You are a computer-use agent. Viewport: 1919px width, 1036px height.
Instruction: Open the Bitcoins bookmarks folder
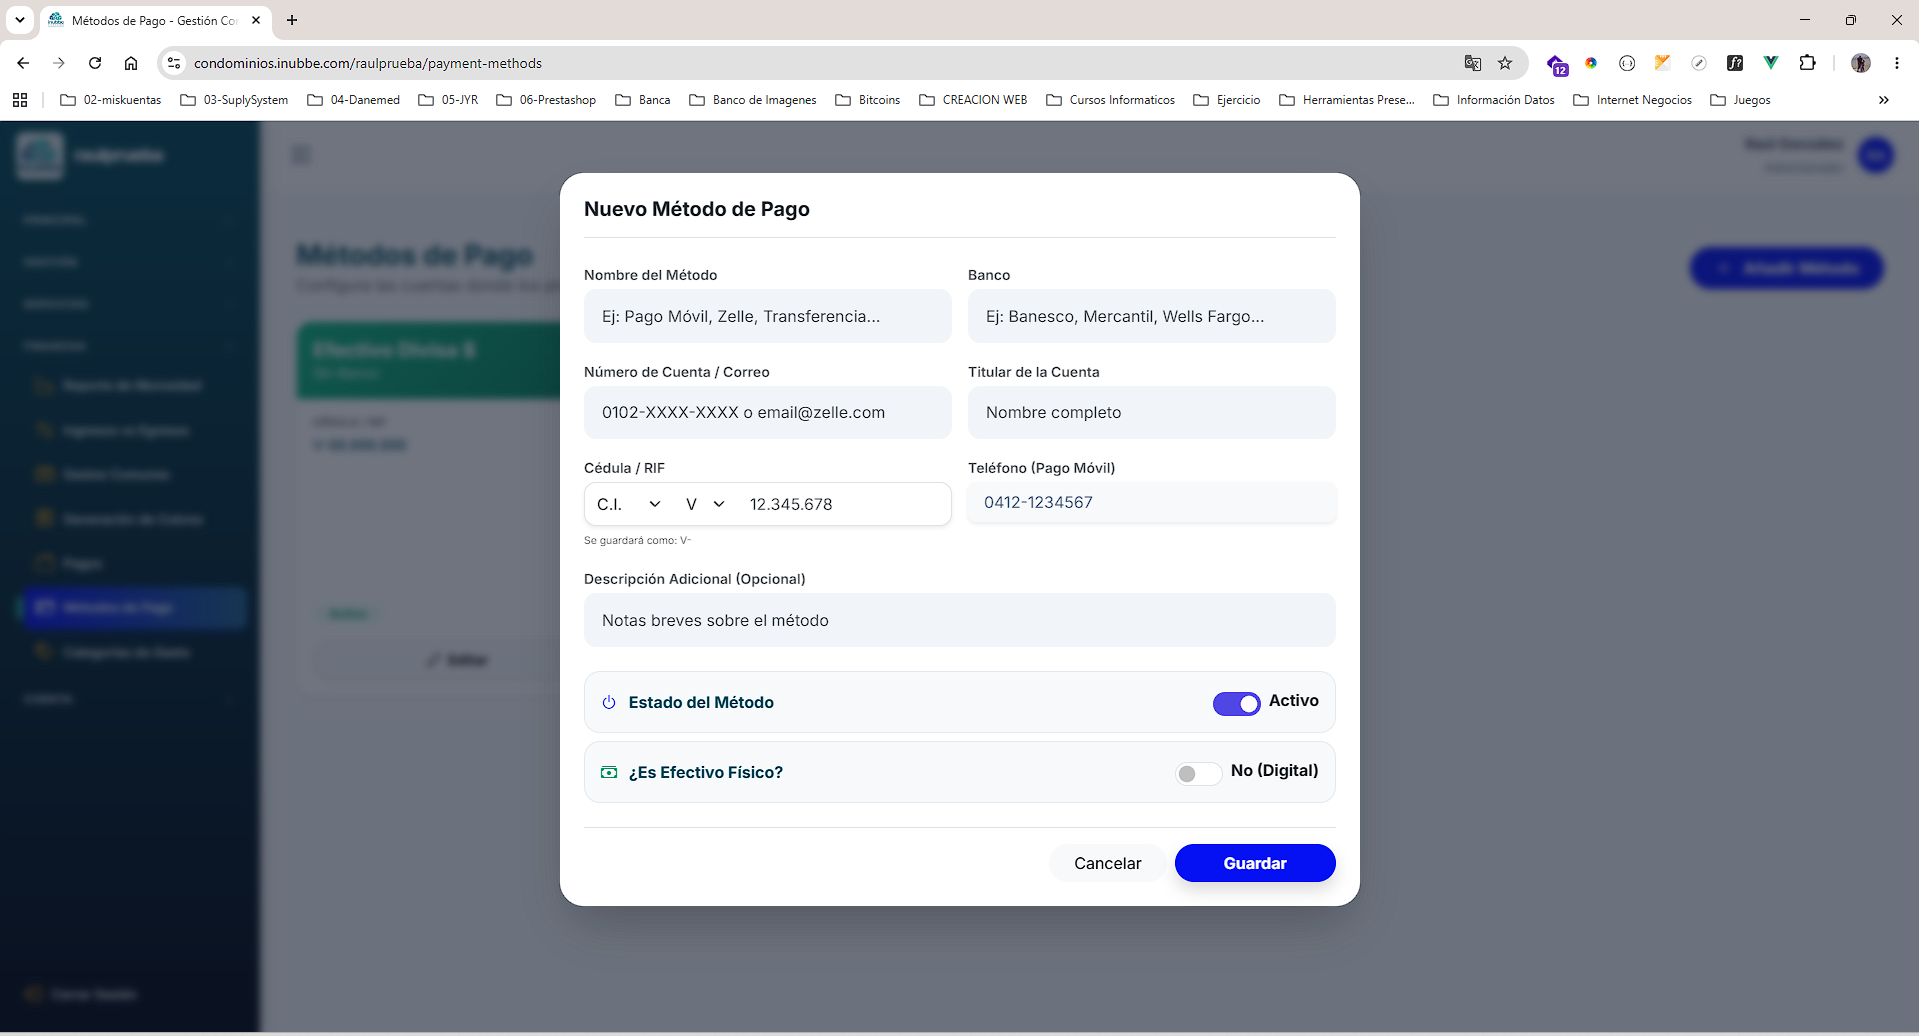pos(868,100)
